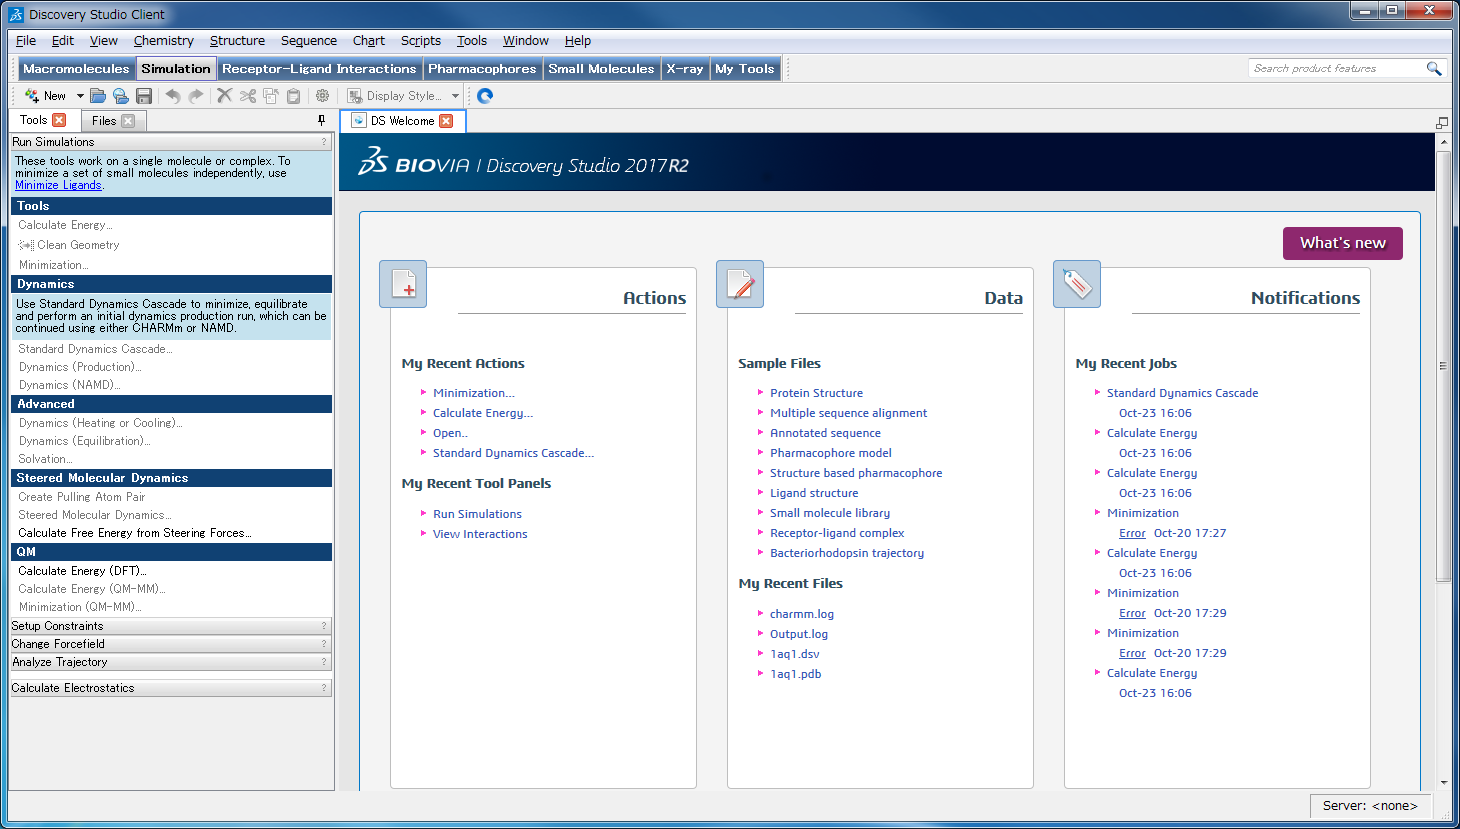This screenshot has height=829, width=1460.
Task: Close the DS Welcome tab
Action: 446,121
